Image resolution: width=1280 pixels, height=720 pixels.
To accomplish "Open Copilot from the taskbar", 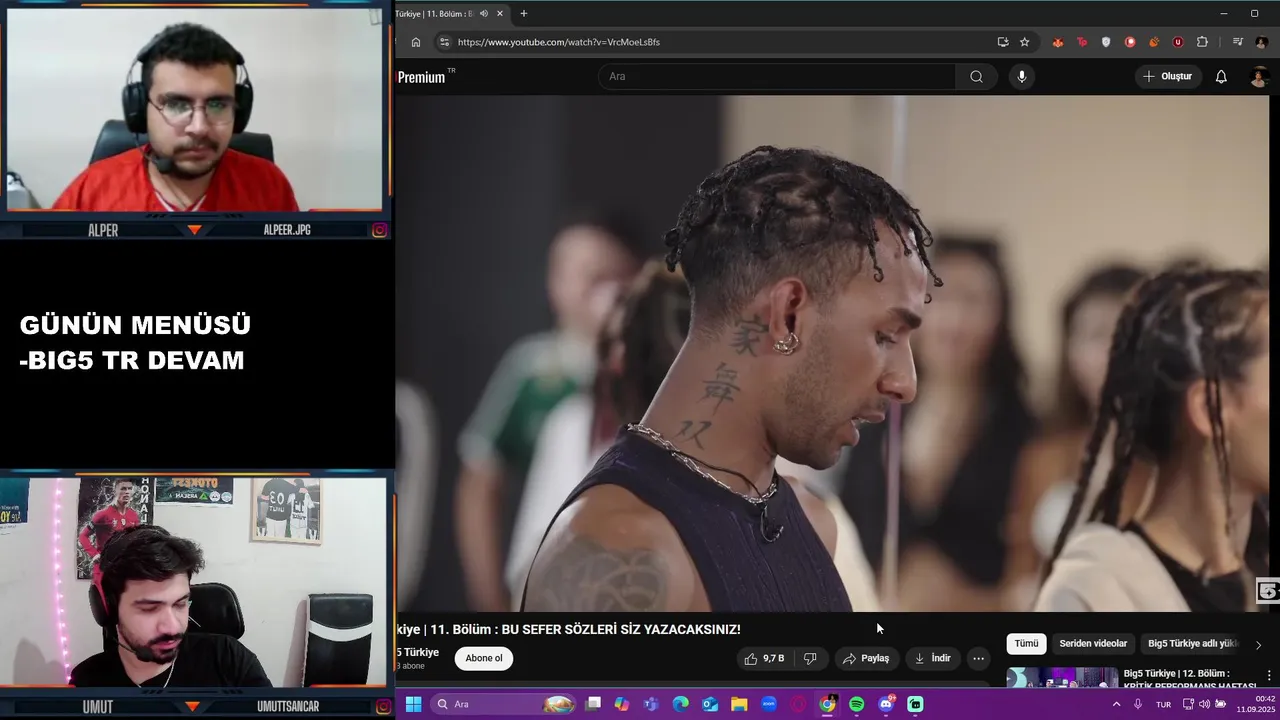I will (622, 704).
